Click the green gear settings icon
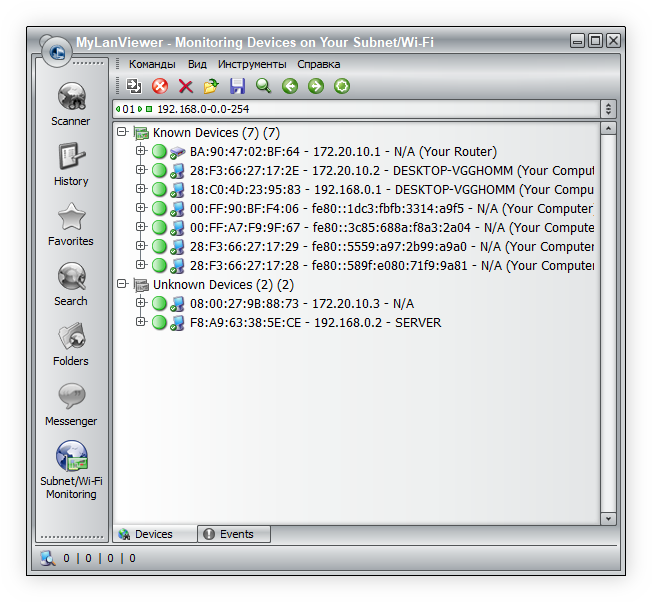The image size is (652, 602). pos(342,86)
